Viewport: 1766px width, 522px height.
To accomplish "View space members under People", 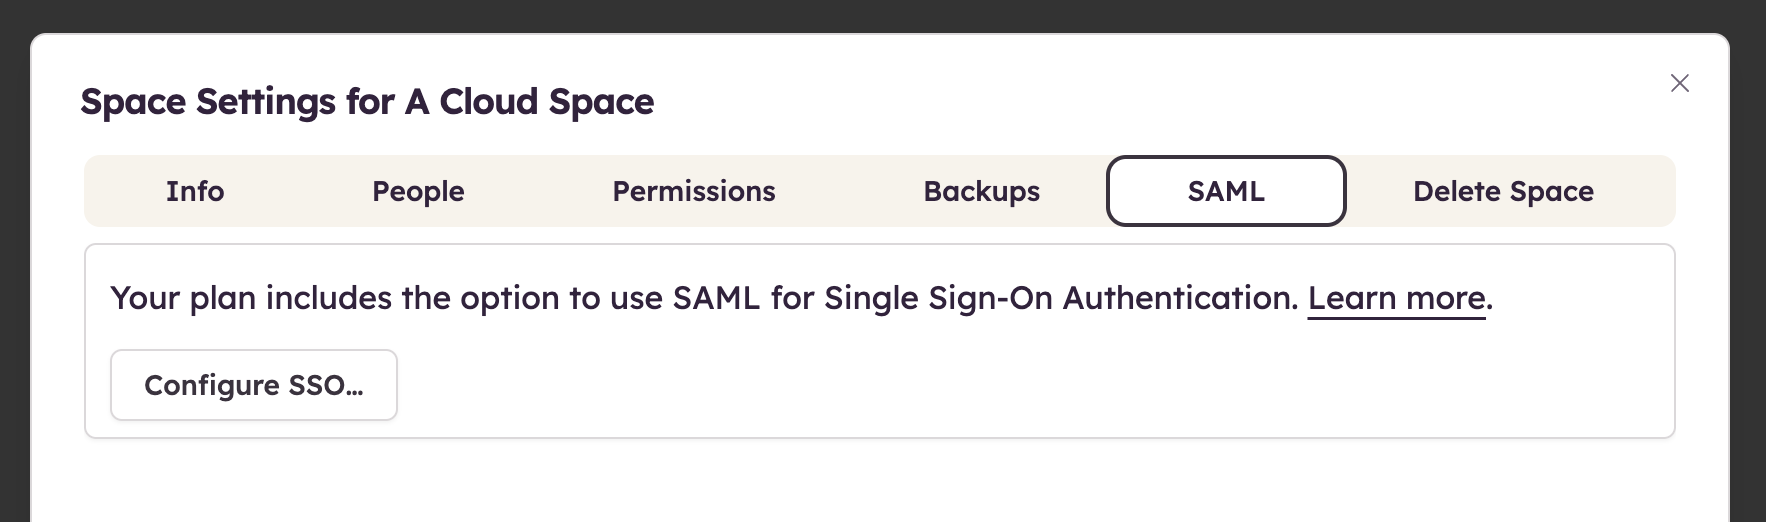I will pos(418,191).
